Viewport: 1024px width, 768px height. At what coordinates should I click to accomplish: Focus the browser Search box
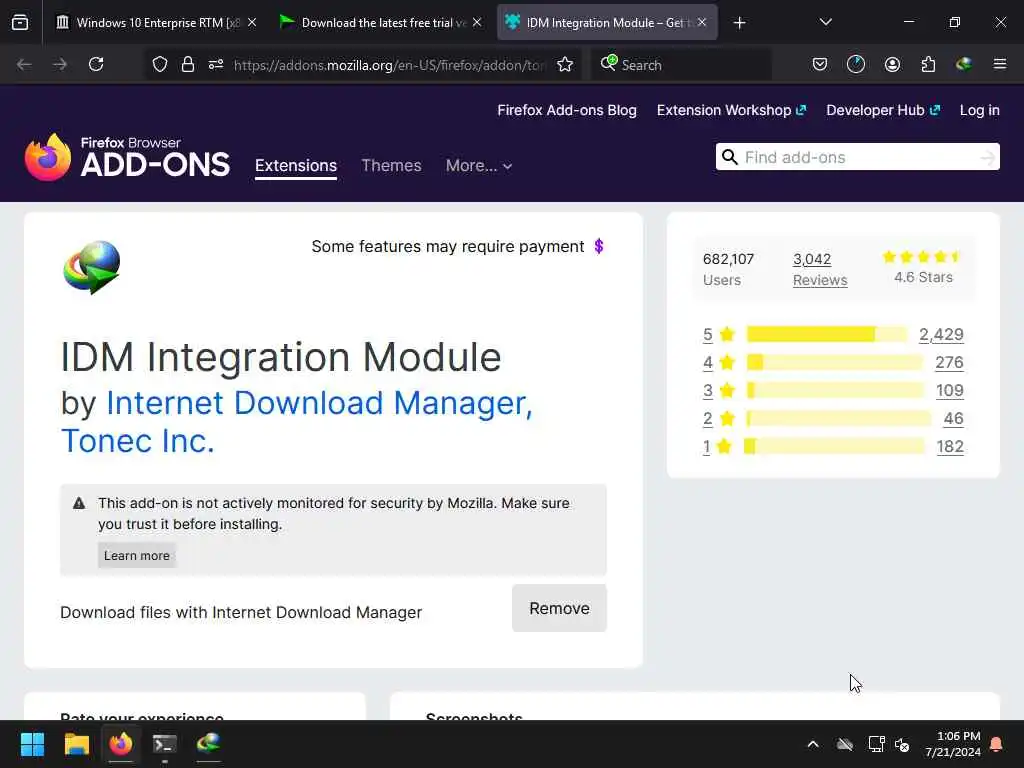tap(681, 65)
